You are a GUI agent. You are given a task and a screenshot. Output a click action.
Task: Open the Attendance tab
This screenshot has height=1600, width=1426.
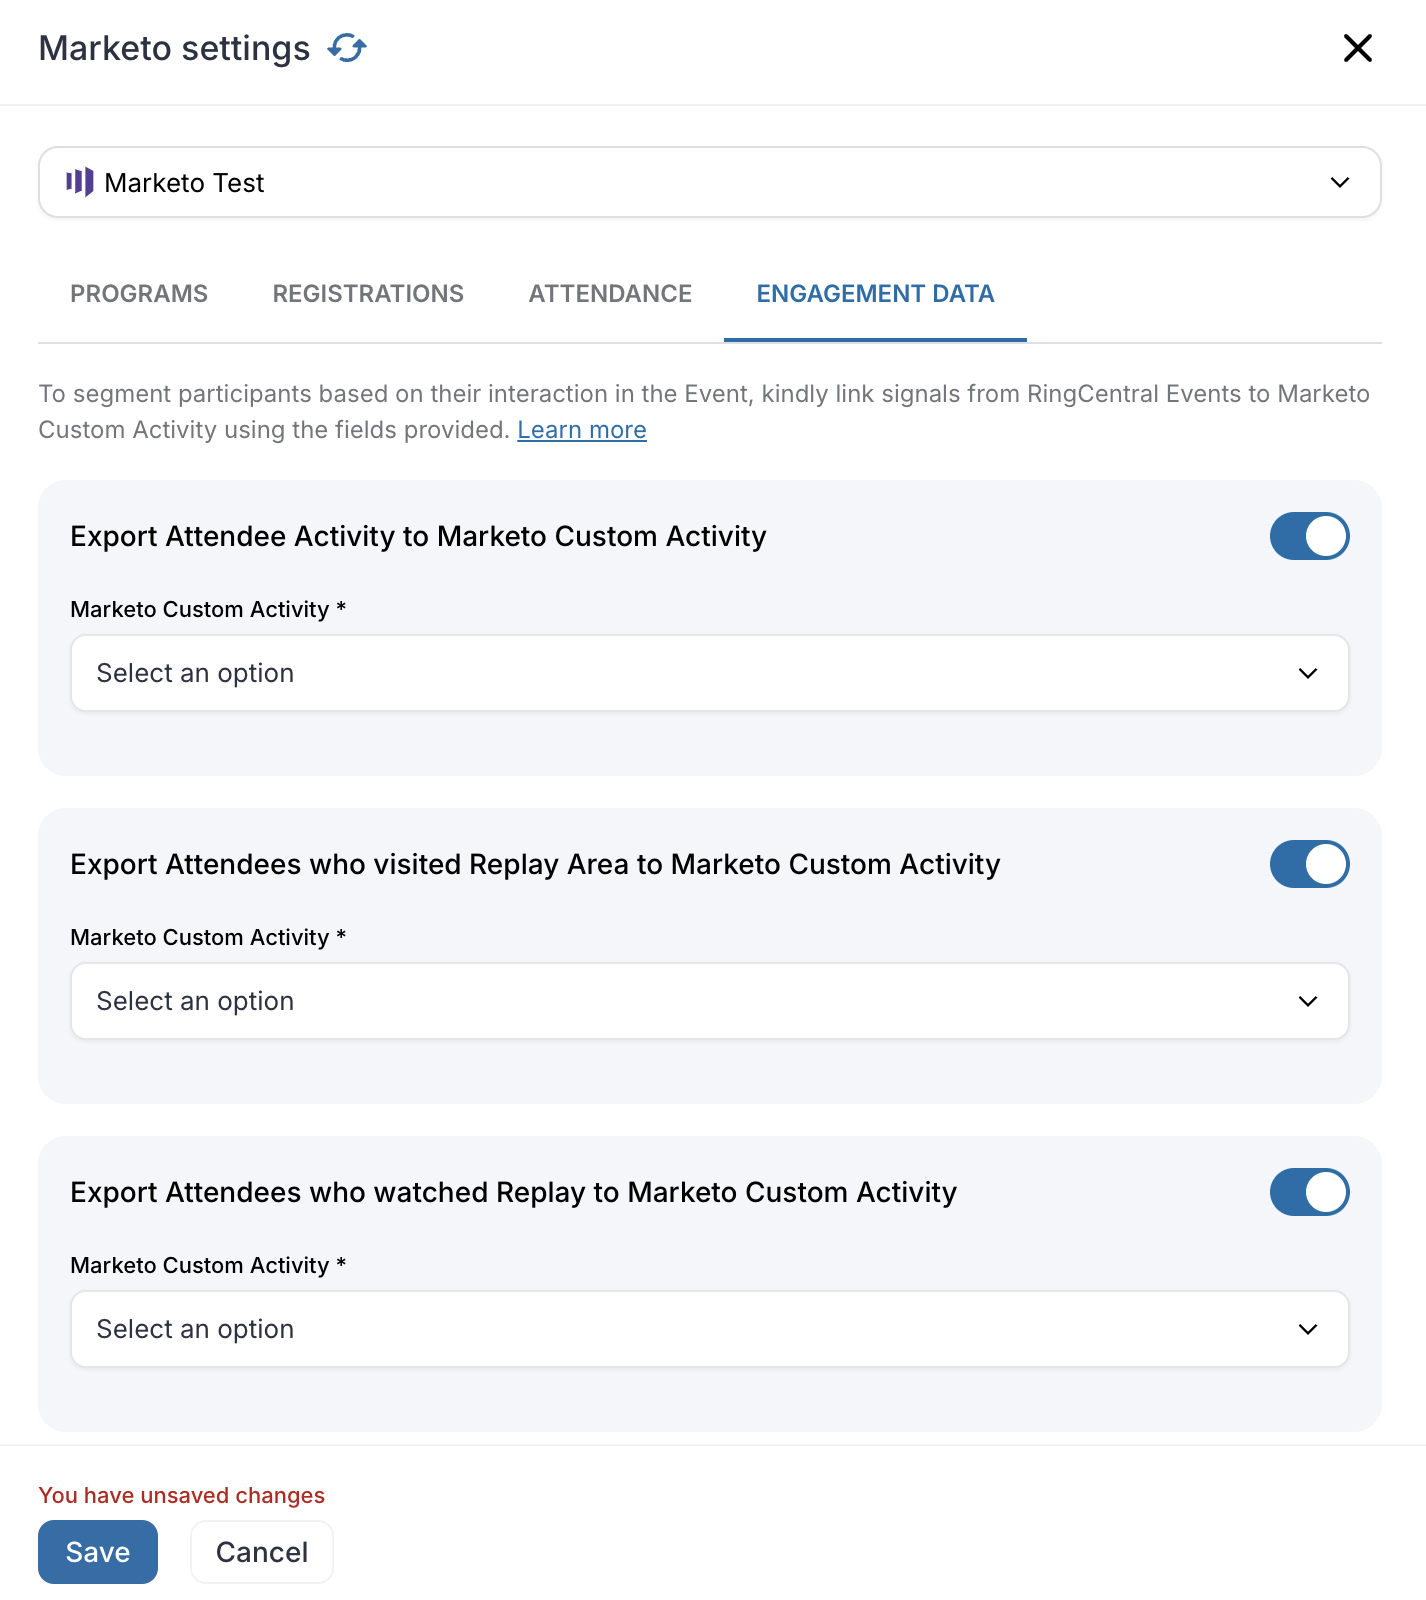click(610, 294)
